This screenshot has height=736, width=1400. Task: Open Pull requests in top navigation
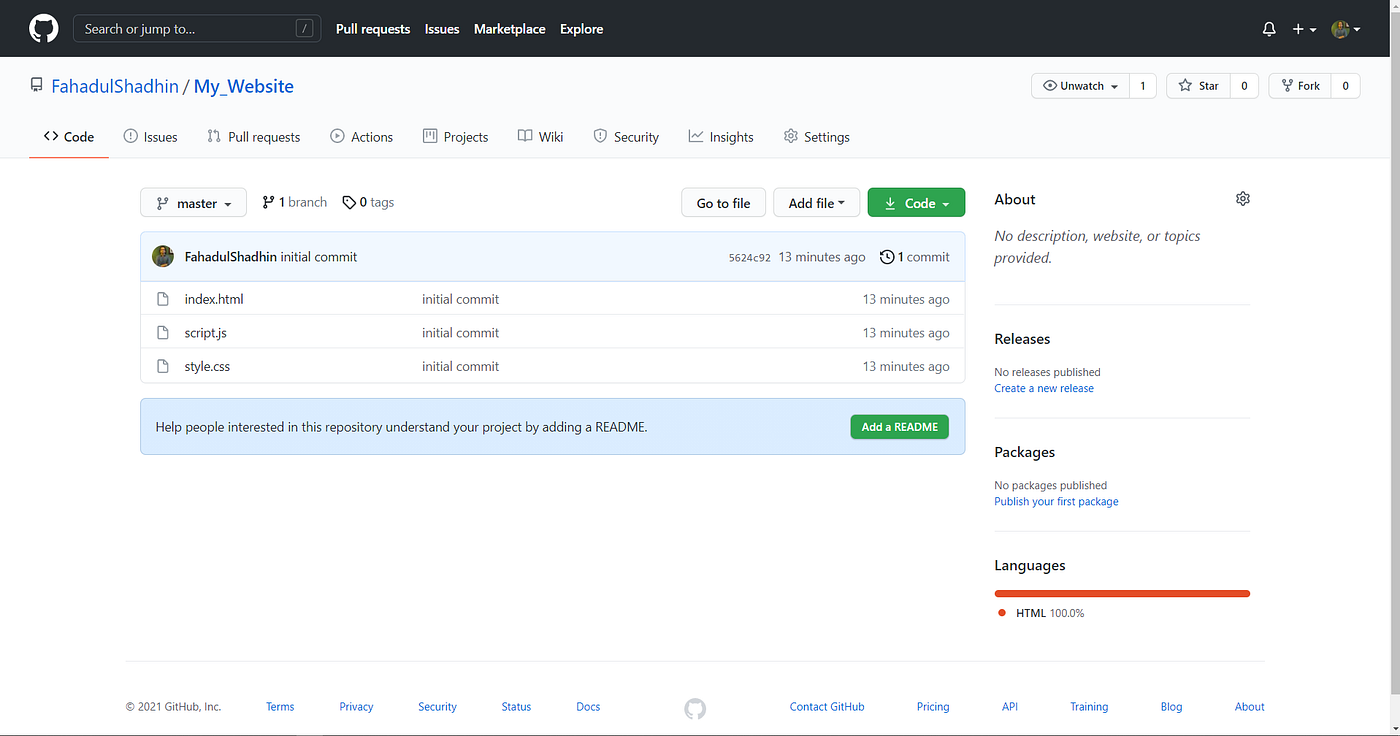[373, 29]
